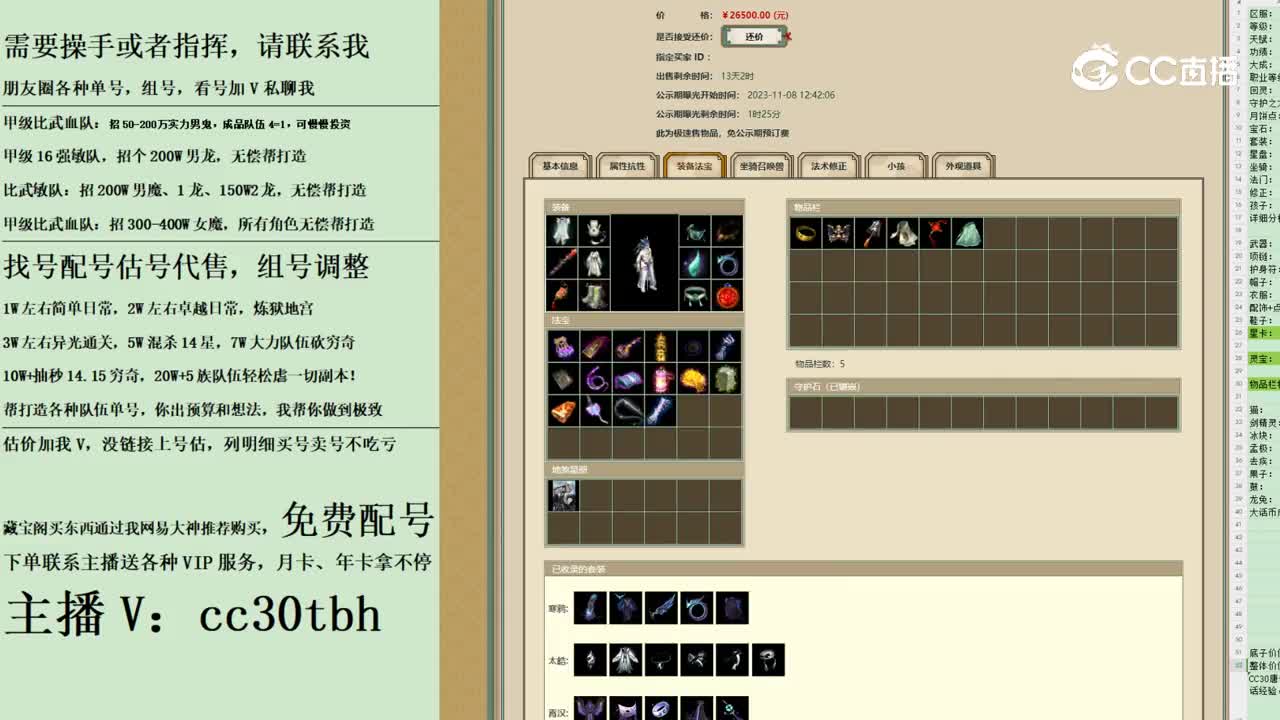
Task: Click the 物品栏数: 5 text
Action: pos(820,364)
